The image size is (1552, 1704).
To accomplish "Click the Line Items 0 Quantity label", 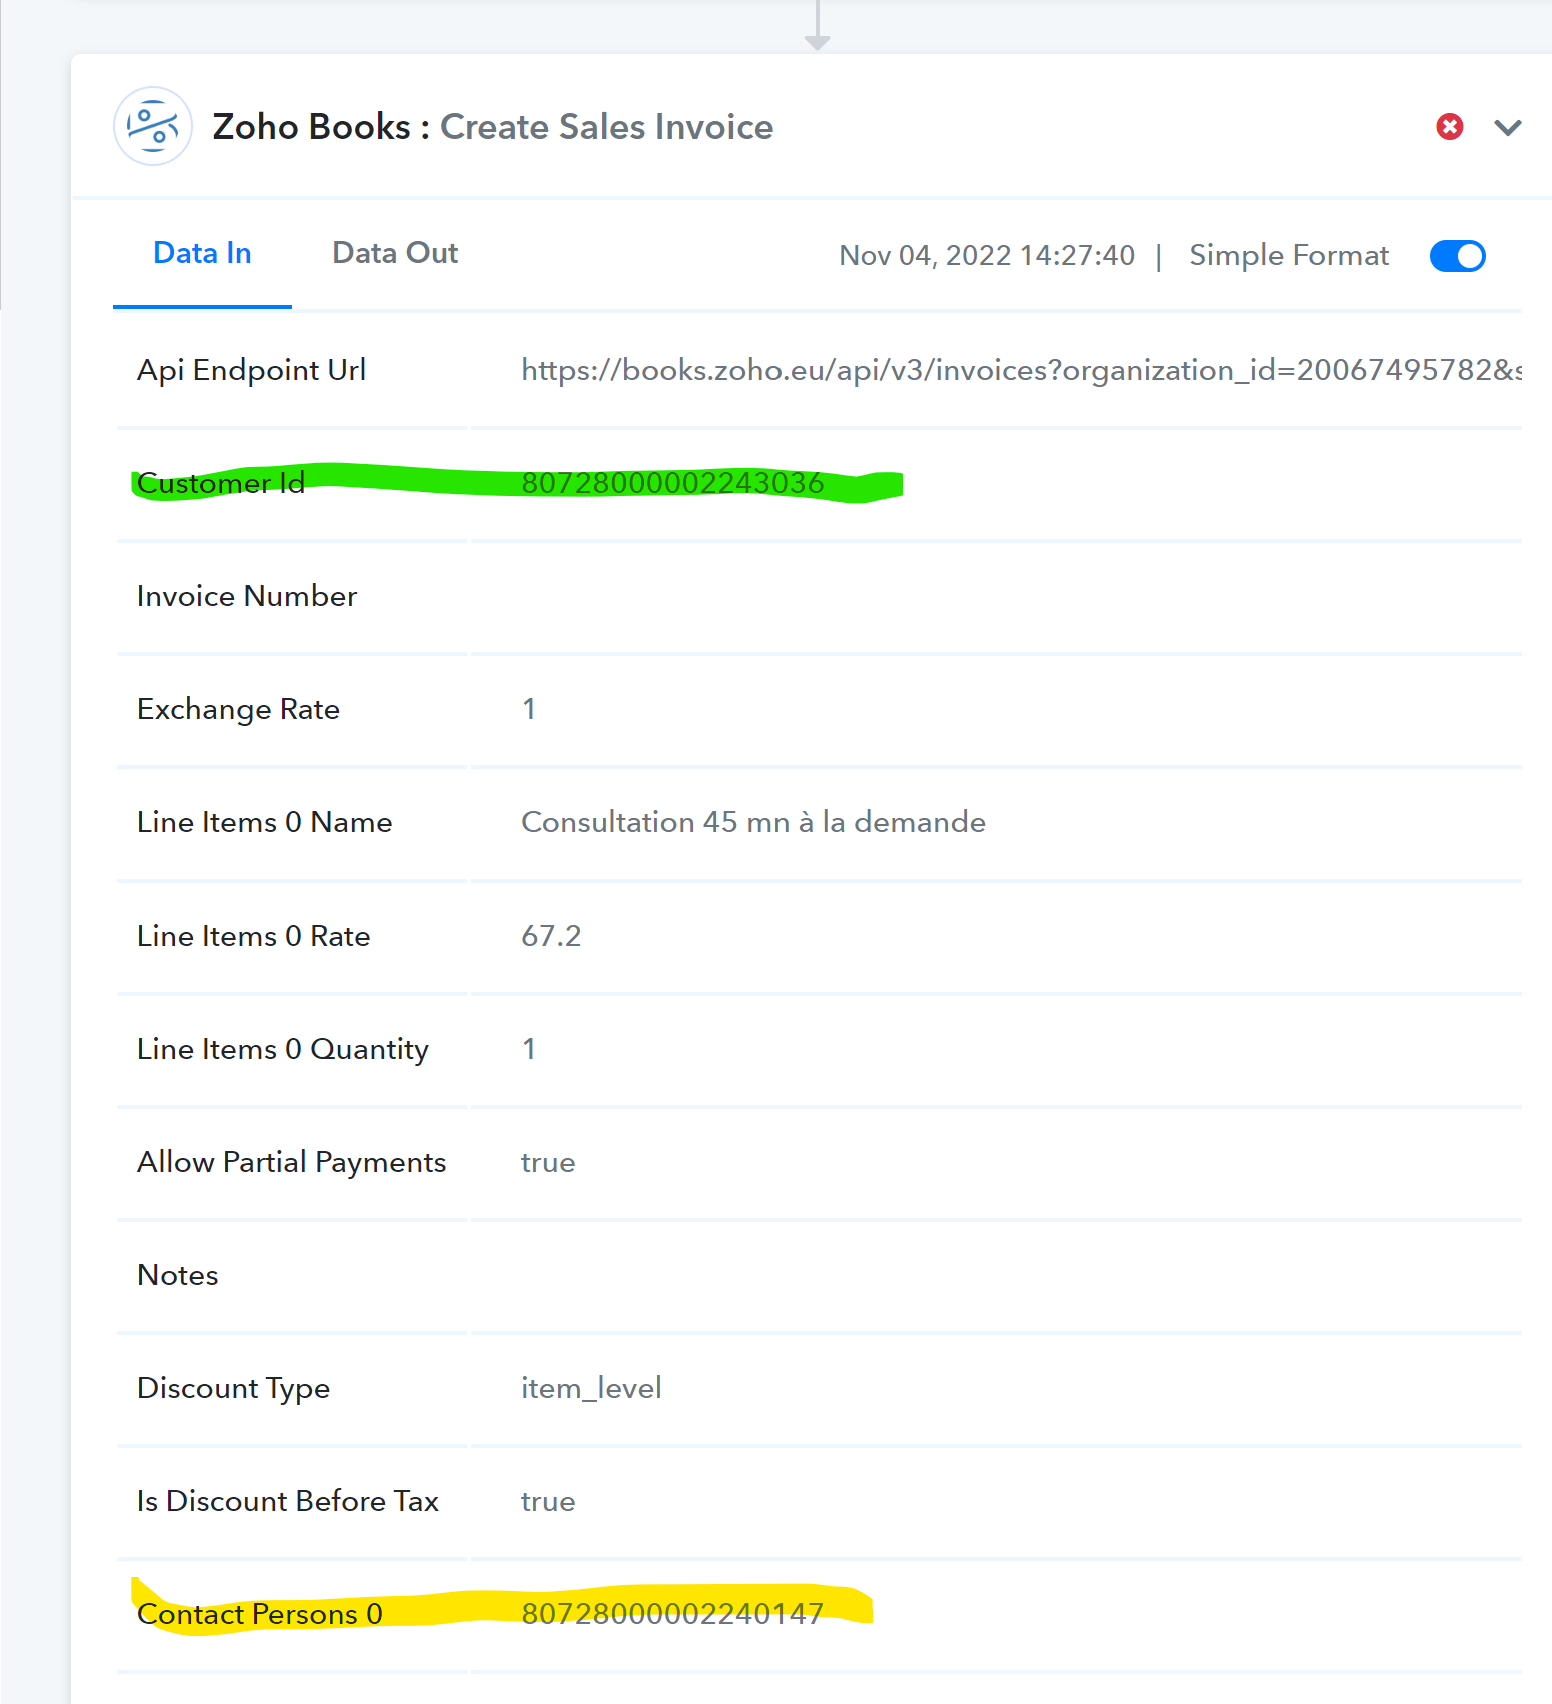I will tap(283, 1049).
